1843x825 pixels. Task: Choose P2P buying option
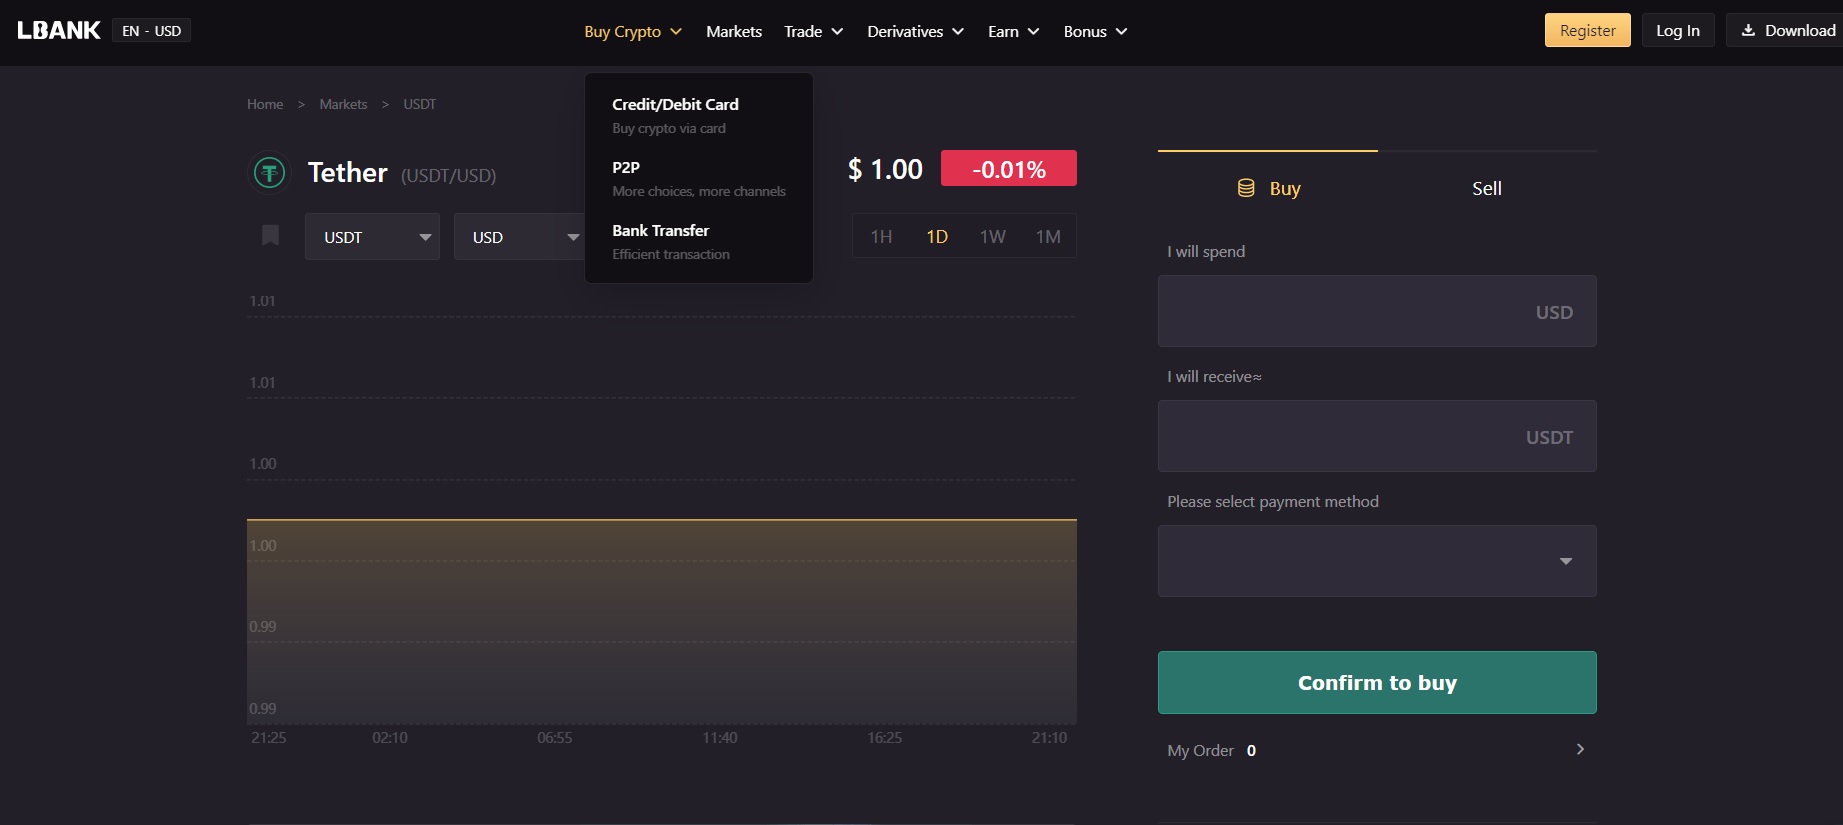coord(698,178)
